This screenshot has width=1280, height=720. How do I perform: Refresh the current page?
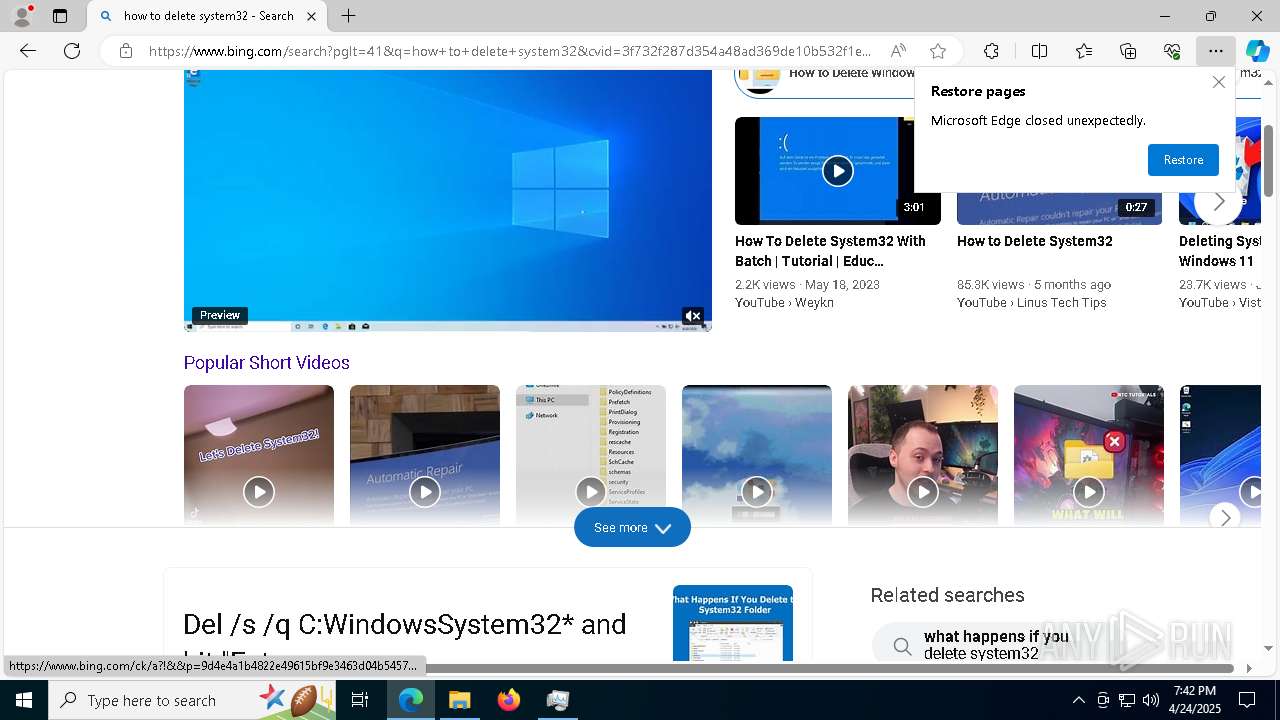(72, 51)
